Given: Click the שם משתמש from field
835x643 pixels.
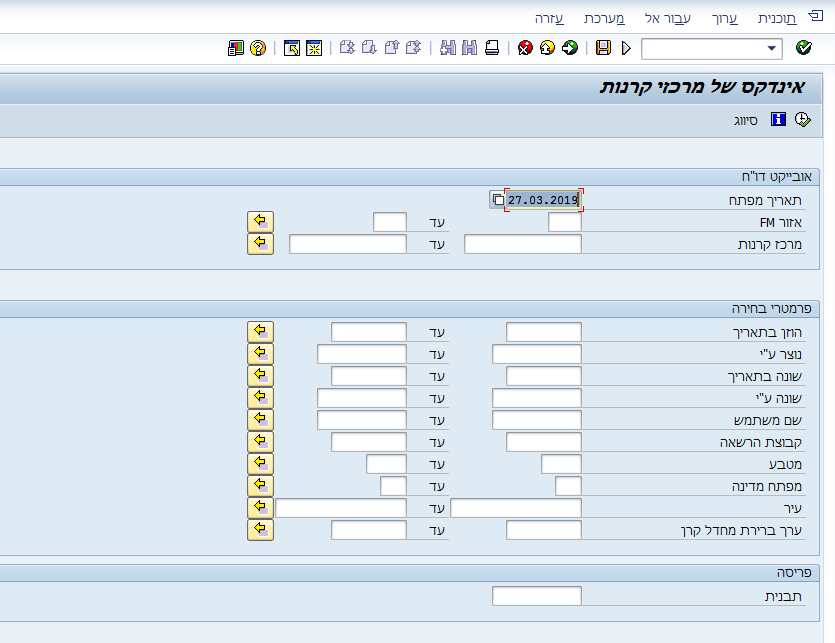Looking at the screenshot, I should click(537, 420).
